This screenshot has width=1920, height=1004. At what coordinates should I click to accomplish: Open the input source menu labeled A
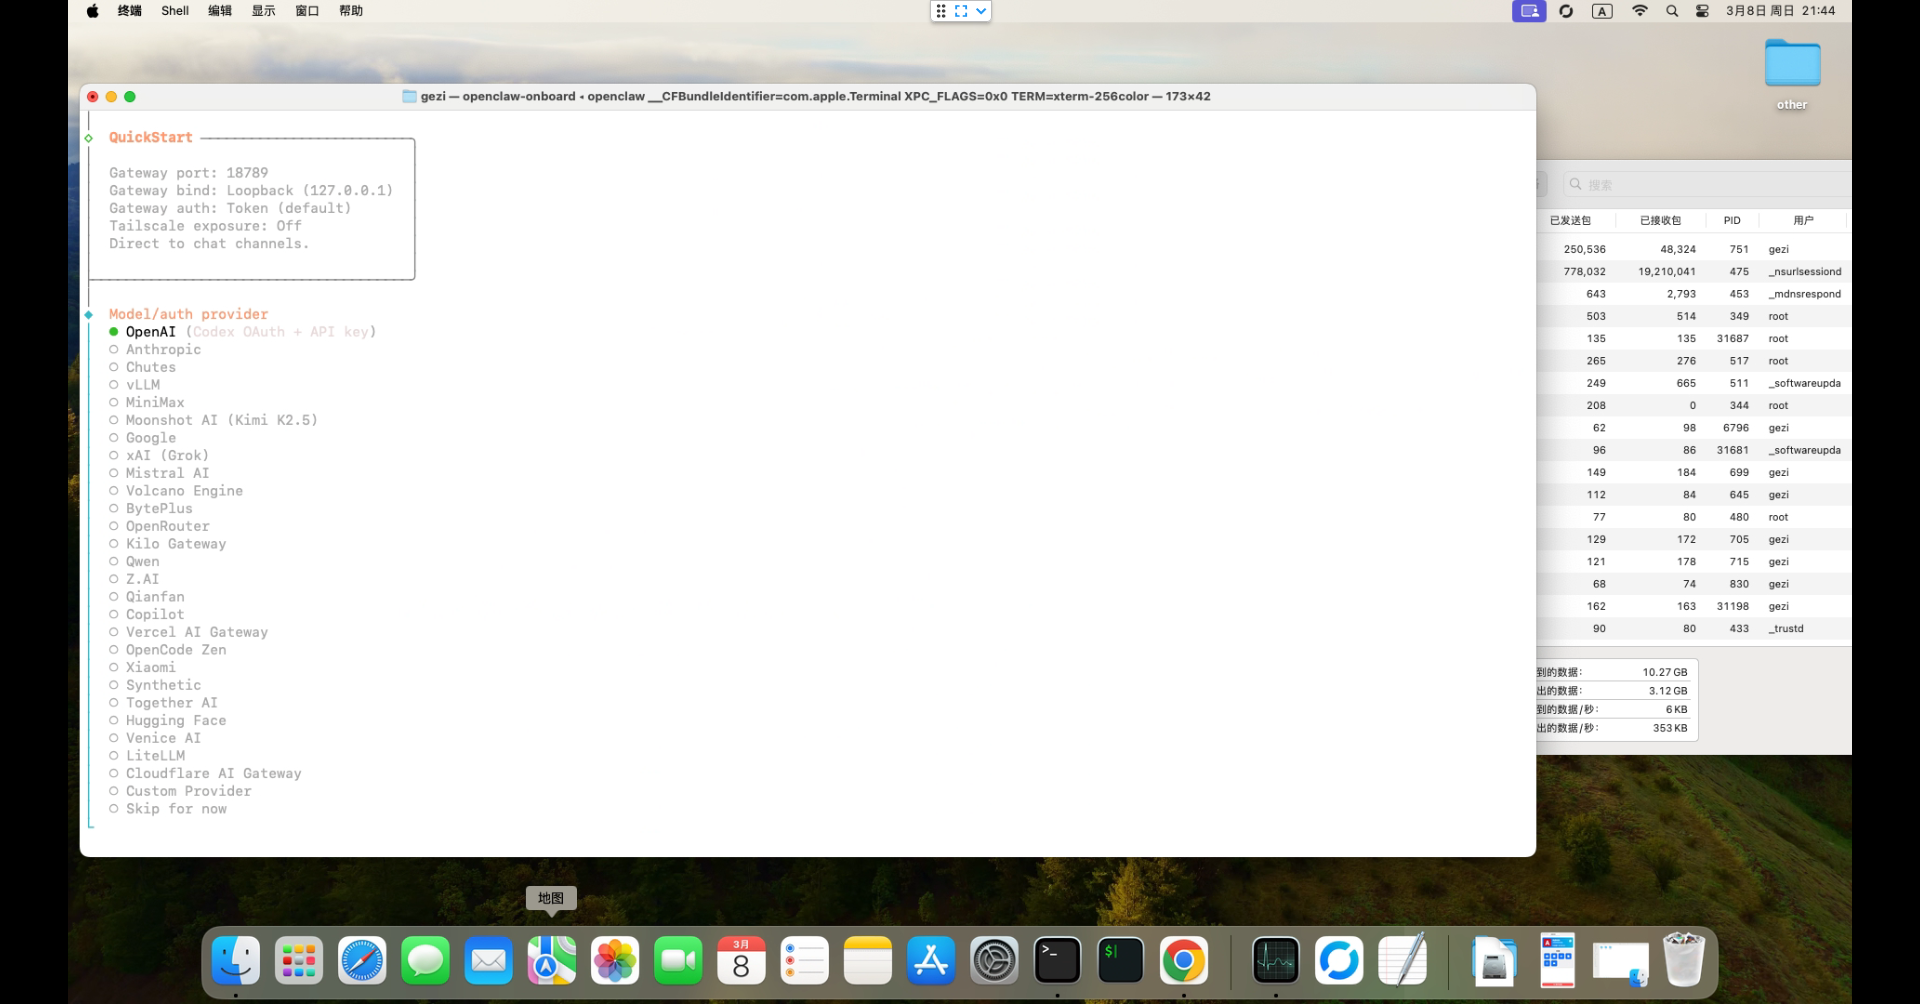[1602, 11]
